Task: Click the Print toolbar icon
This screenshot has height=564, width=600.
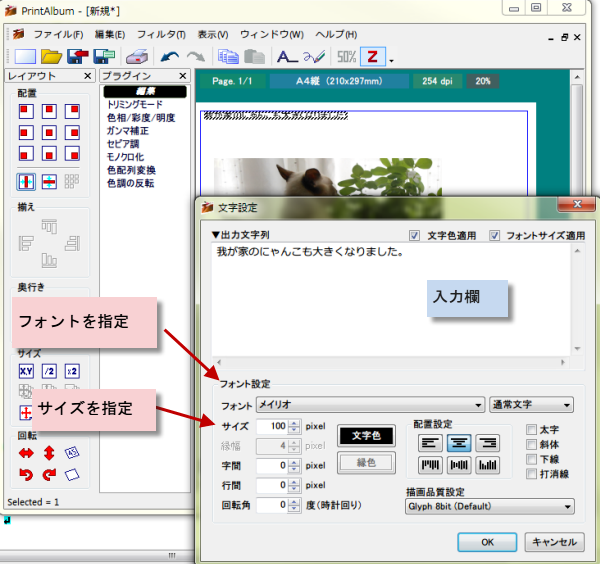Action: (138, 57)
